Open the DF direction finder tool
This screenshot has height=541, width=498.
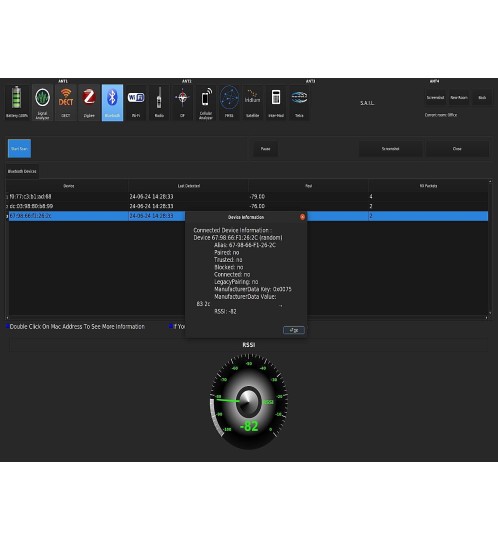pyautogui.click(x=182, y=102)
